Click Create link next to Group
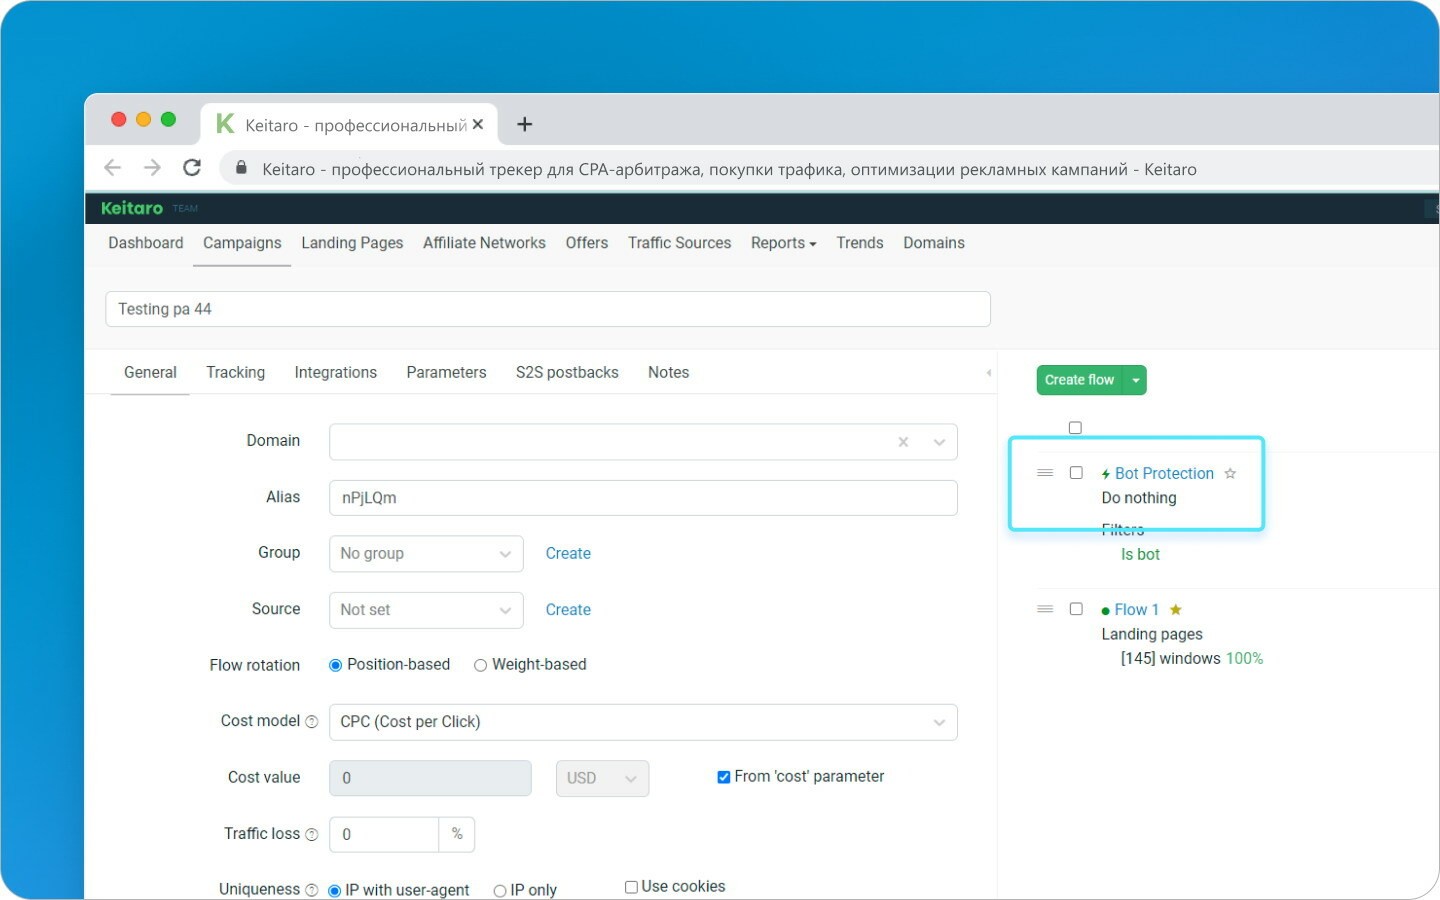Screen dimensions: 1440x900 tap(568, 553)
